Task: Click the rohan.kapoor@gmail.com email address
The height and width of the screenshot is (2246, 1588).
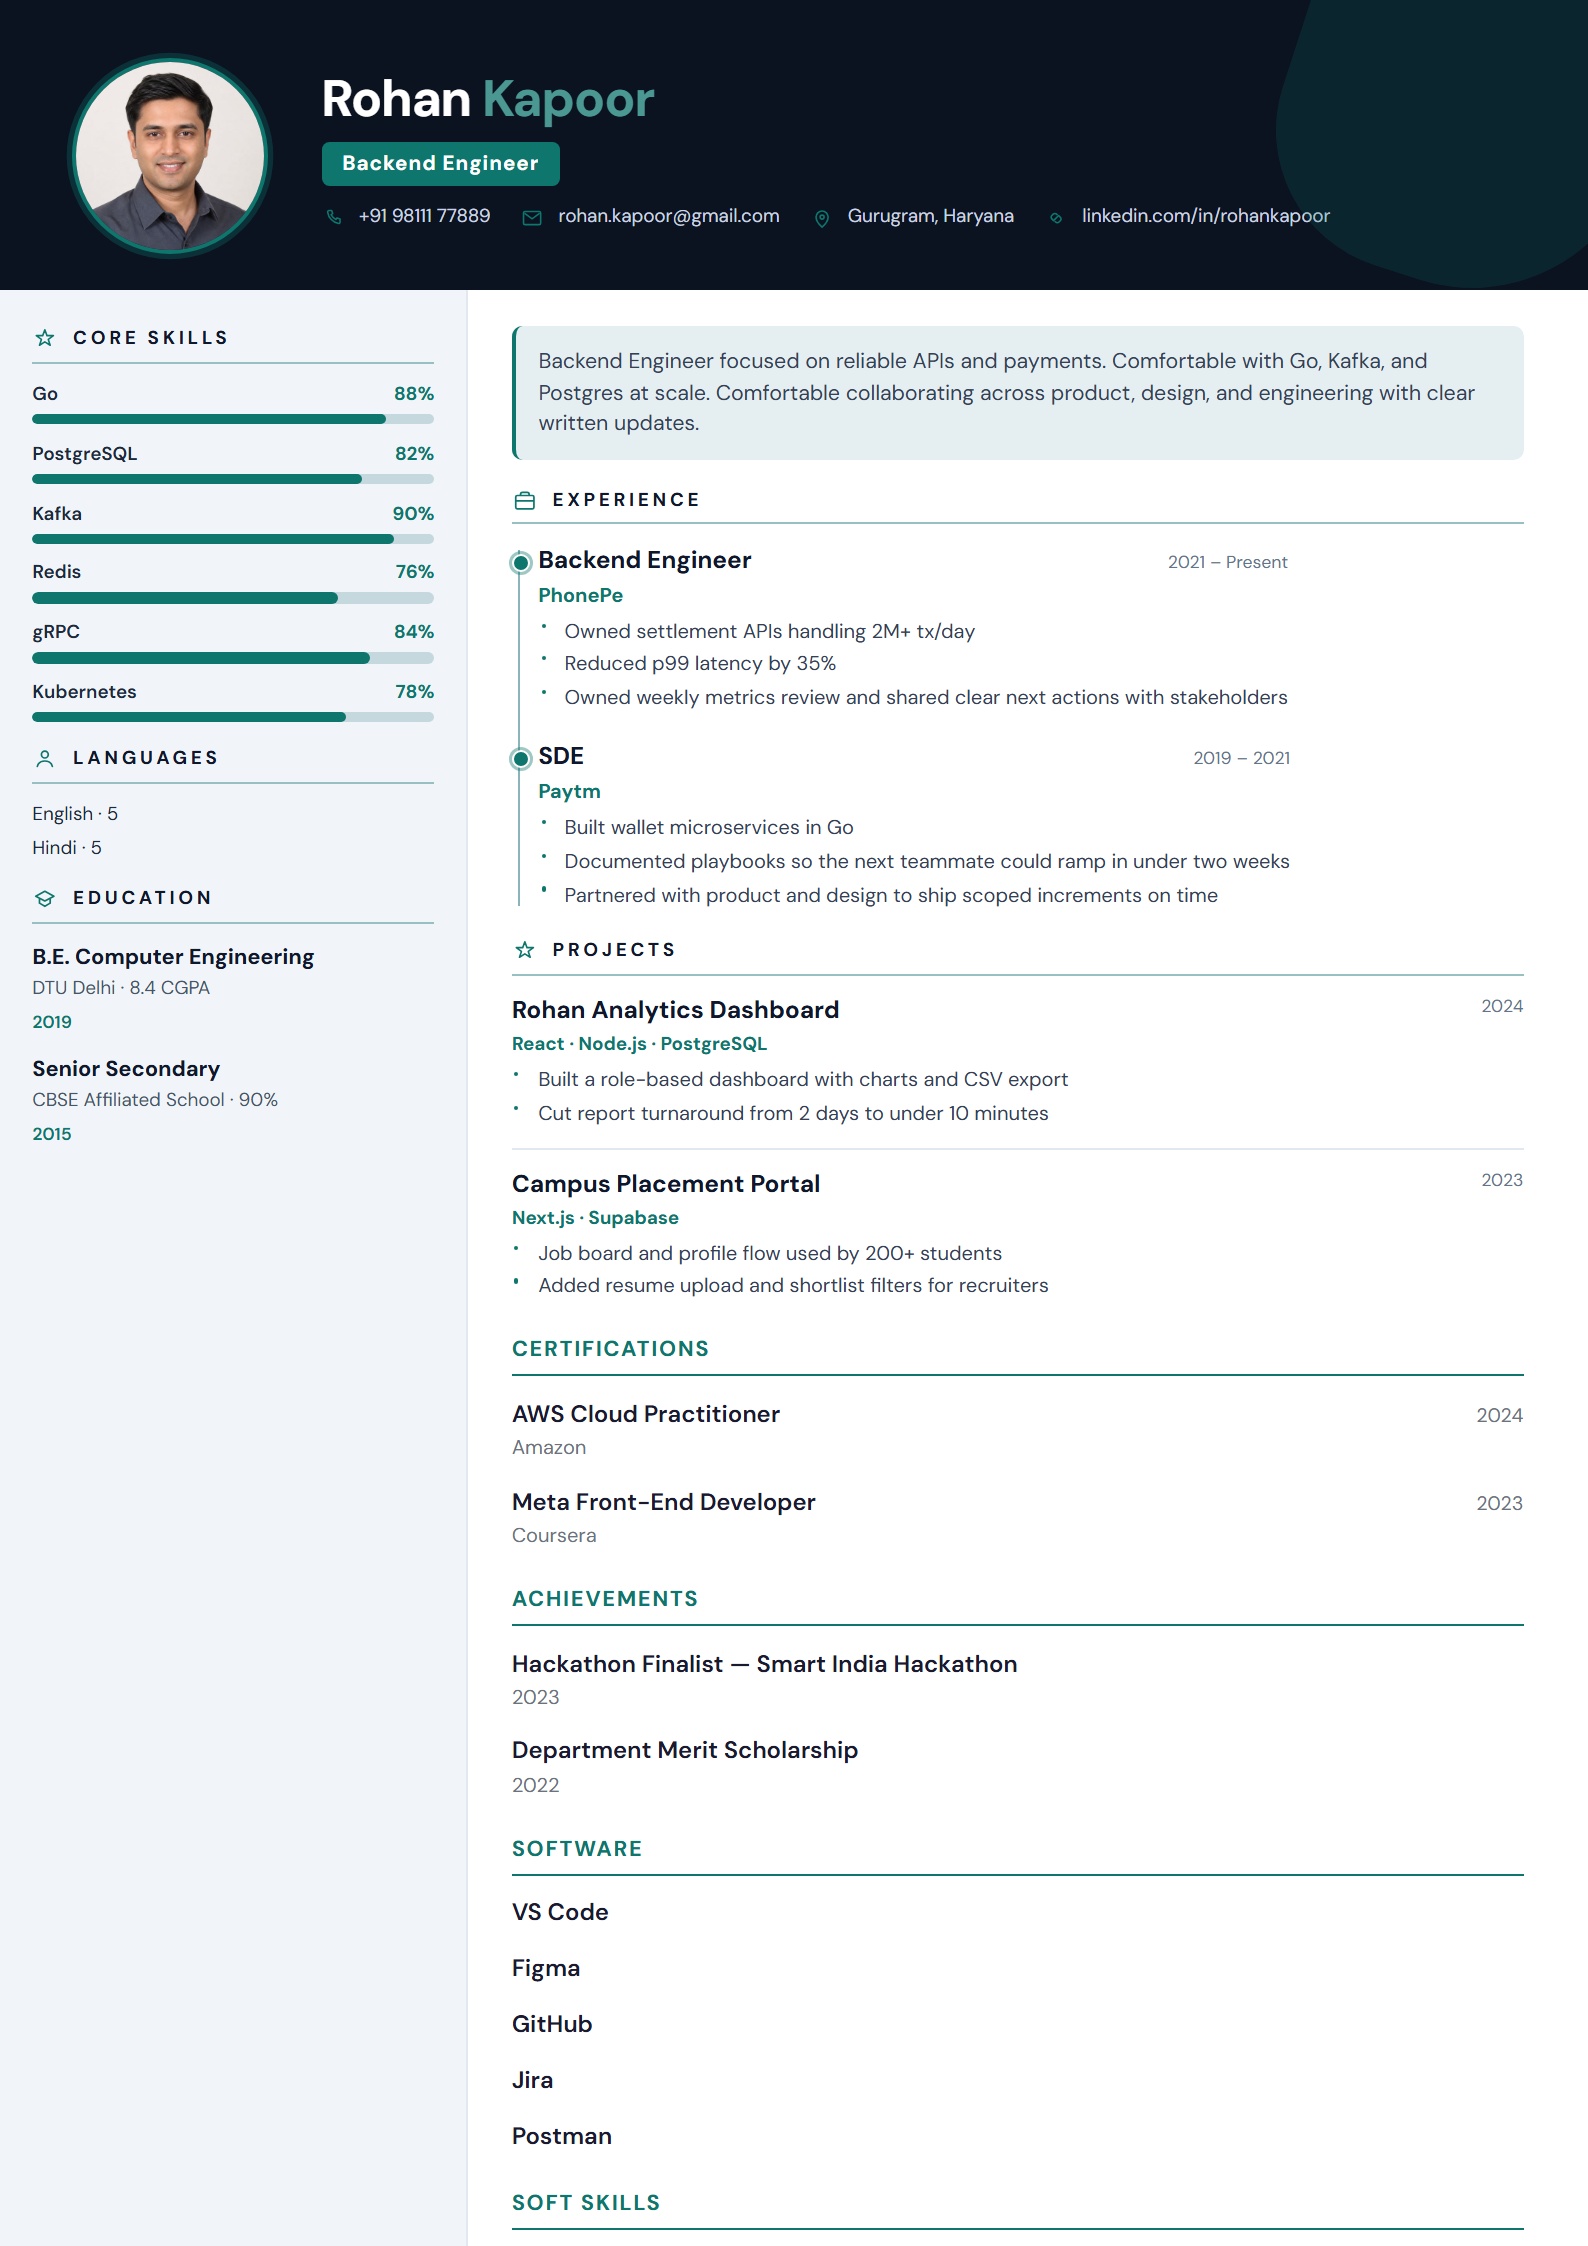Action: point(669,216)
